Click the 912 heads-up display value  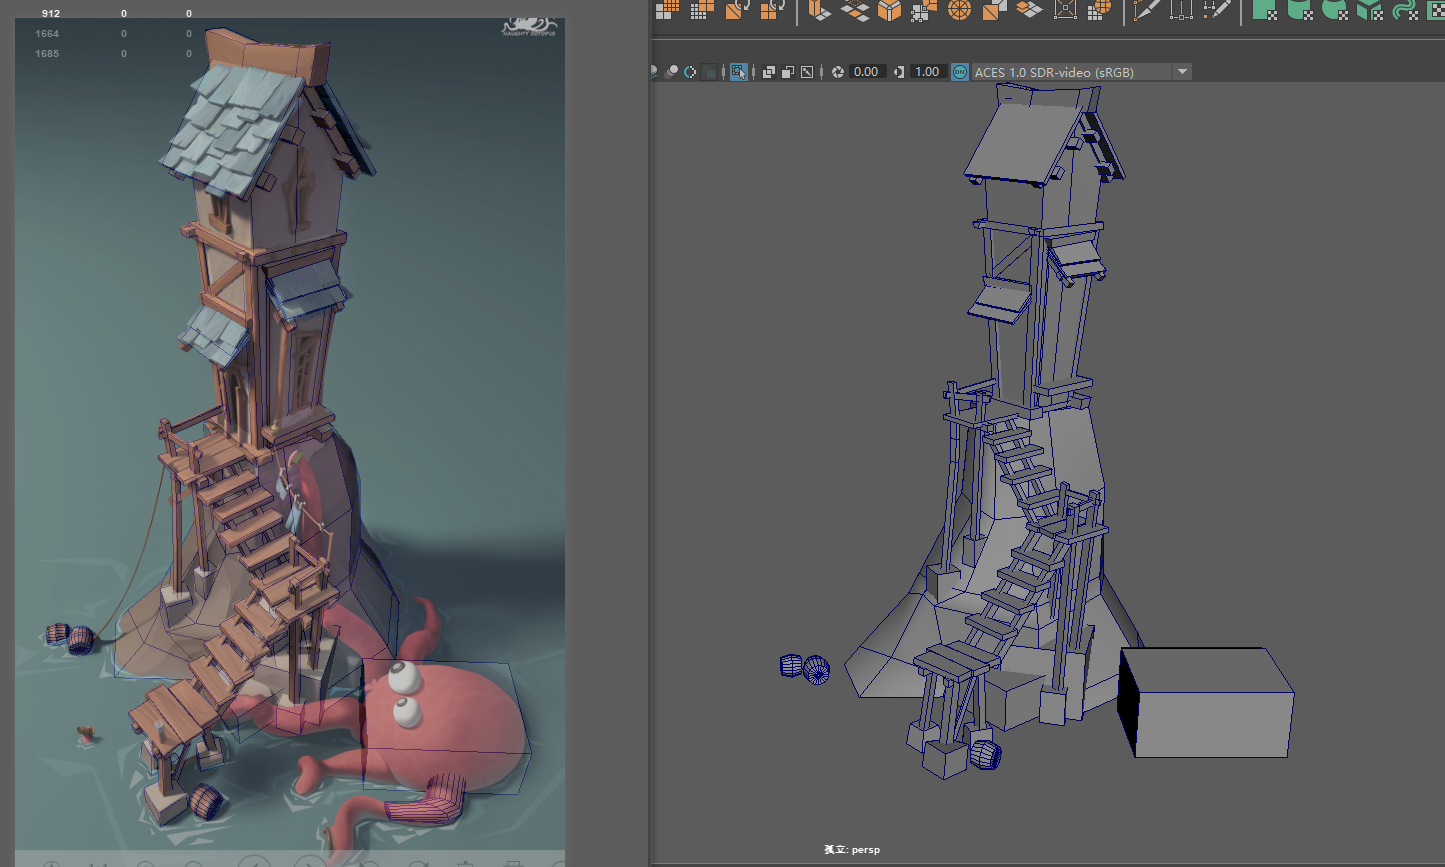(49, 14)
